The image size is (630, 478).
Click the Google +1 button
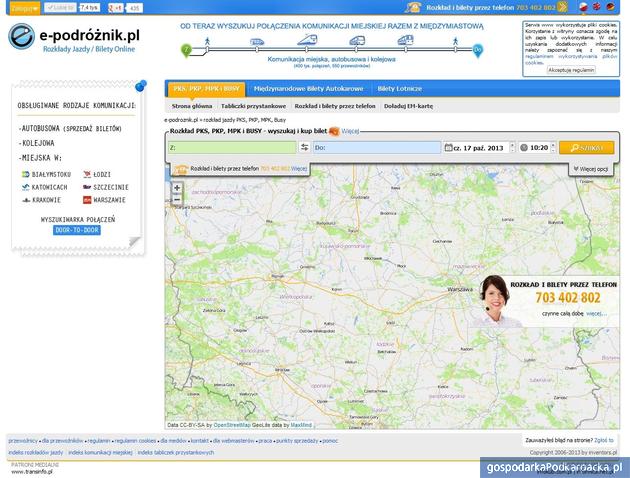pyautogui.click(x=116, y=8)
